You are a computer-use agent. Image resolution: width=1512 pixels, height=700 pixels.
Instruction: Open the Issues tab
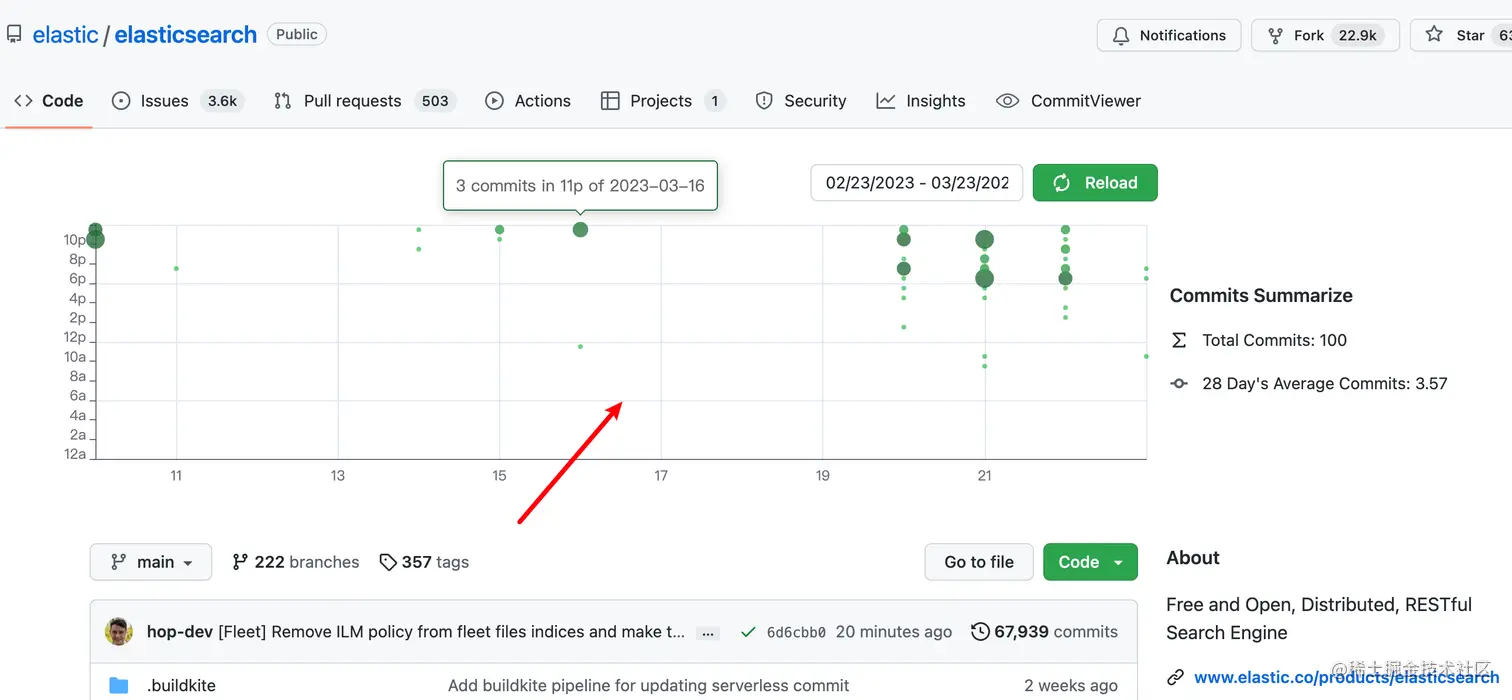click(178, 101)
